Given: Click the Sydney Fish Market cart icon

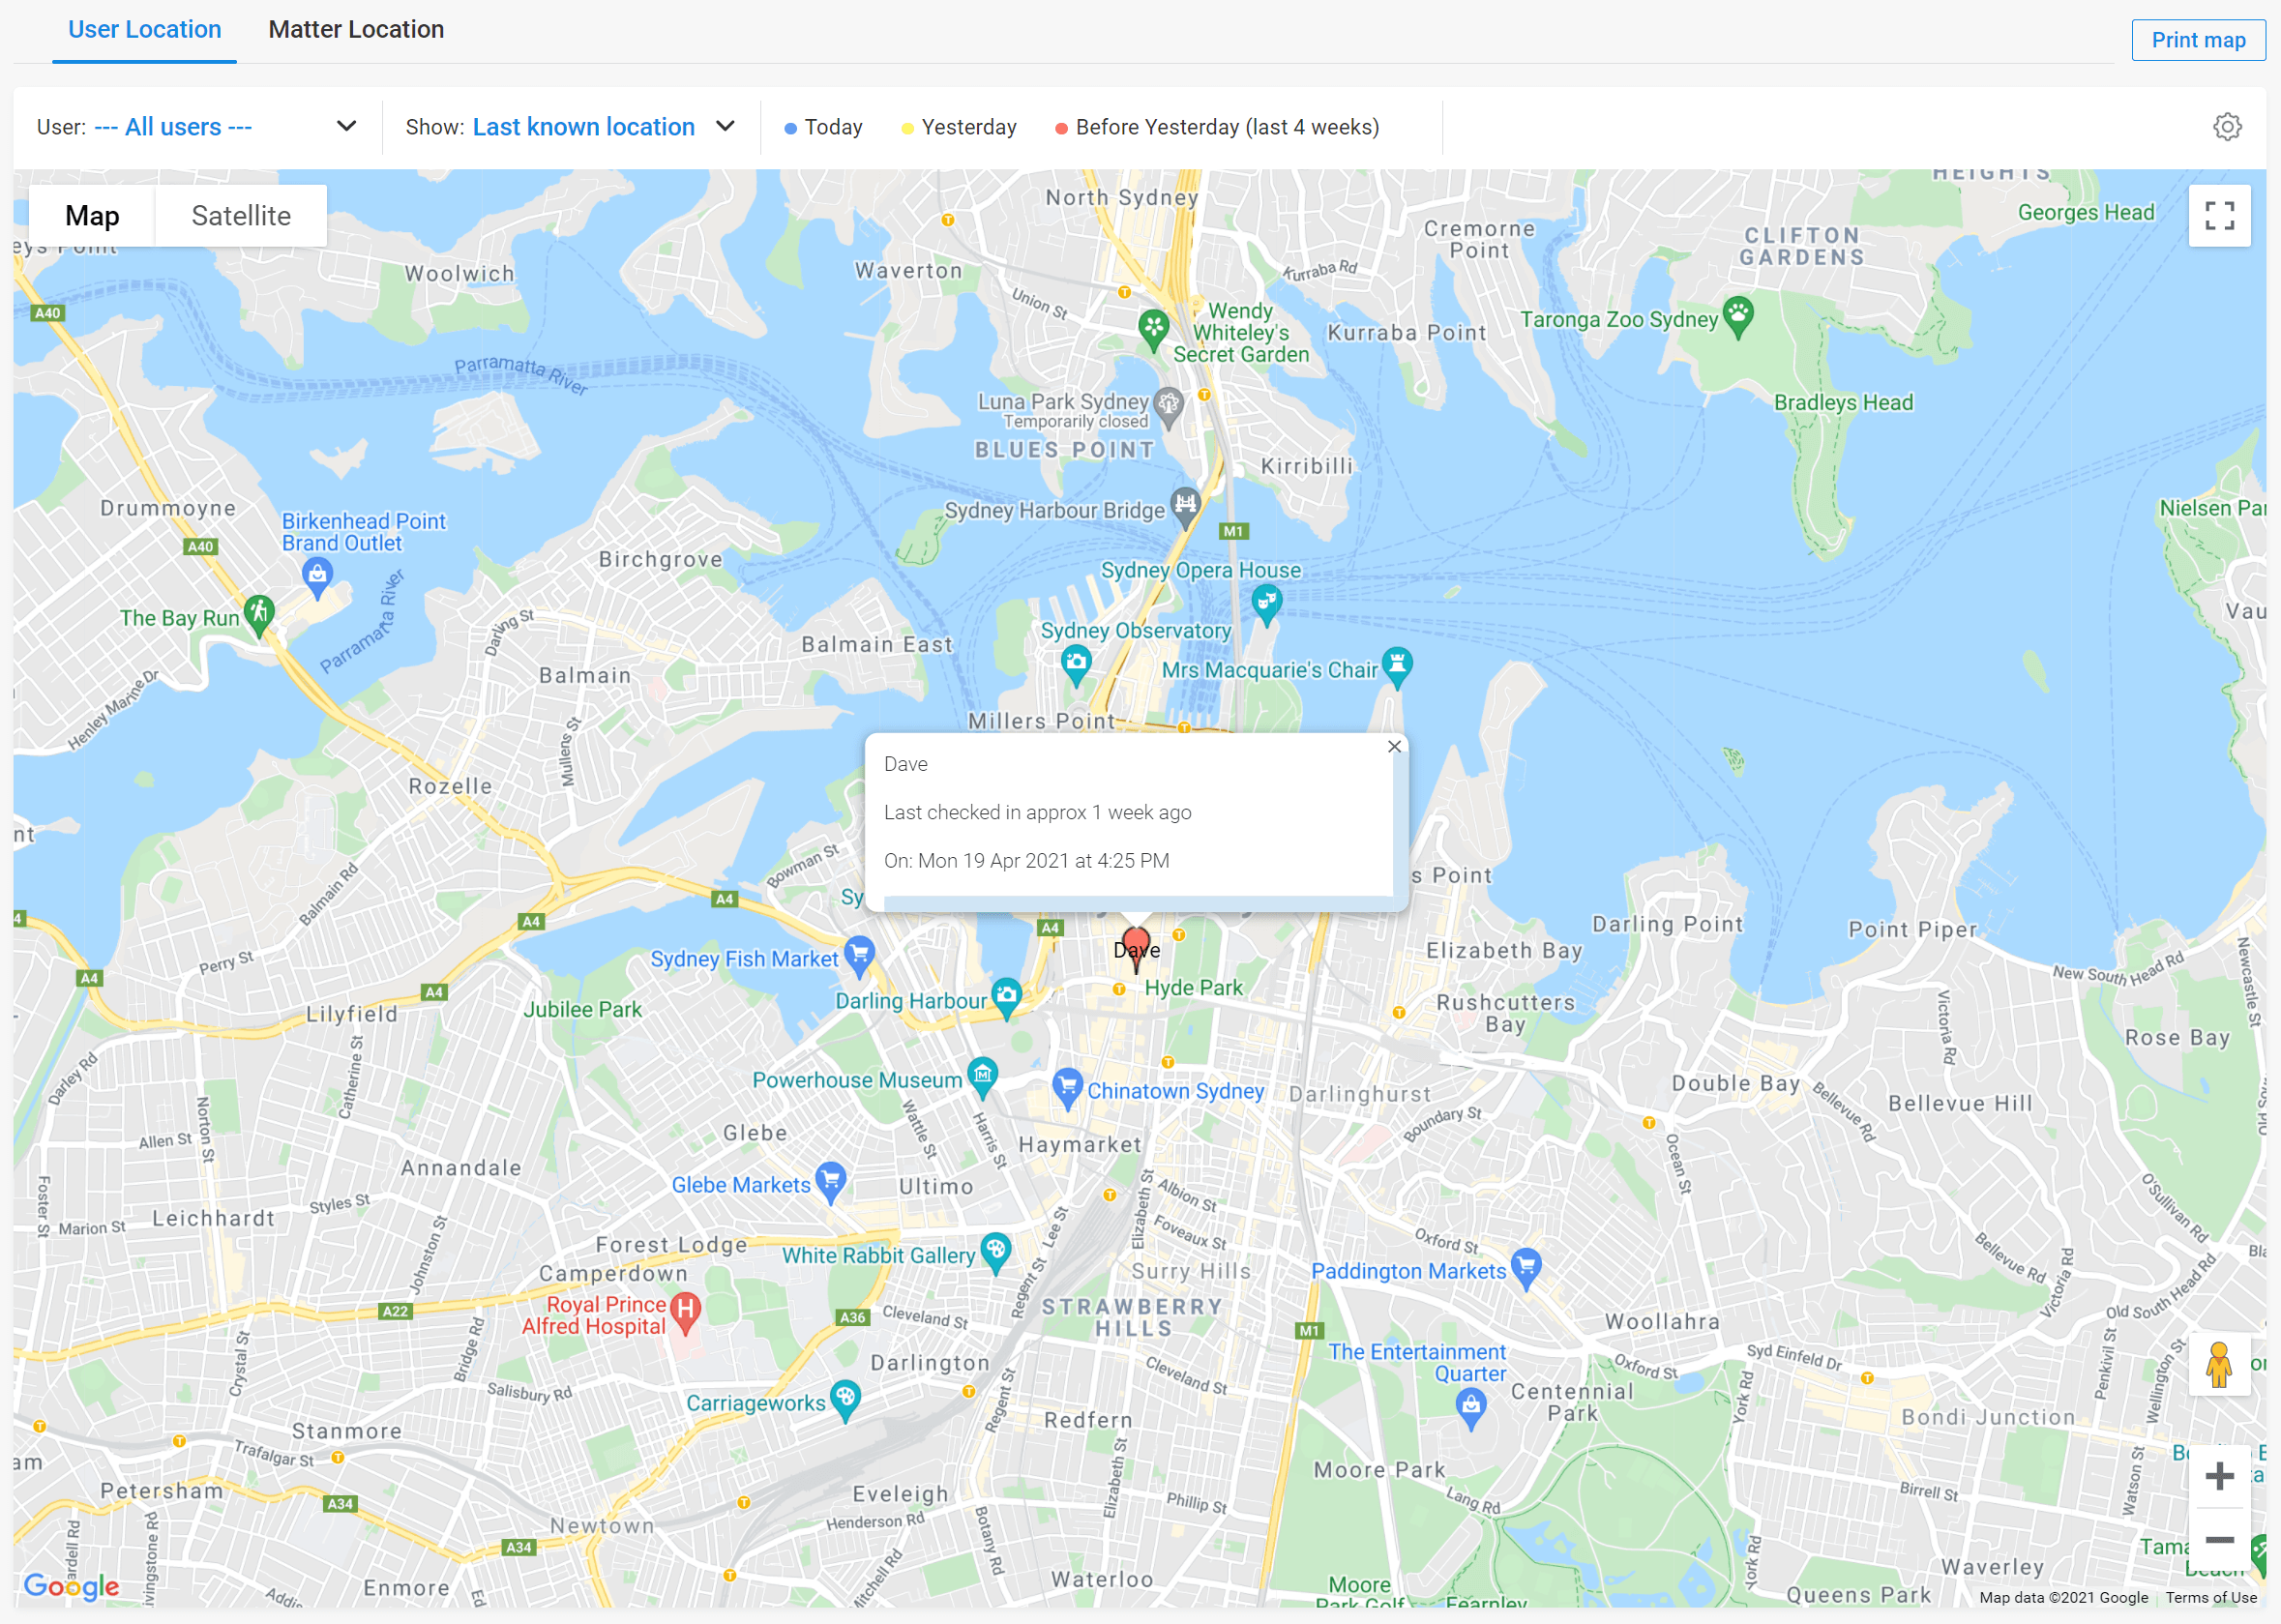Looking at the screenshot, I should tap(859, 956).
